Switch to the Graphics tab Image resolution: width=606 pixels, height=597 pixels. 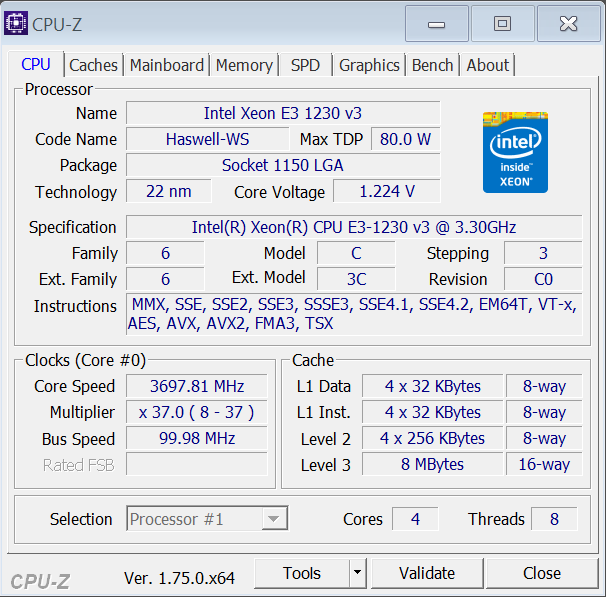(x=369, y=65)
